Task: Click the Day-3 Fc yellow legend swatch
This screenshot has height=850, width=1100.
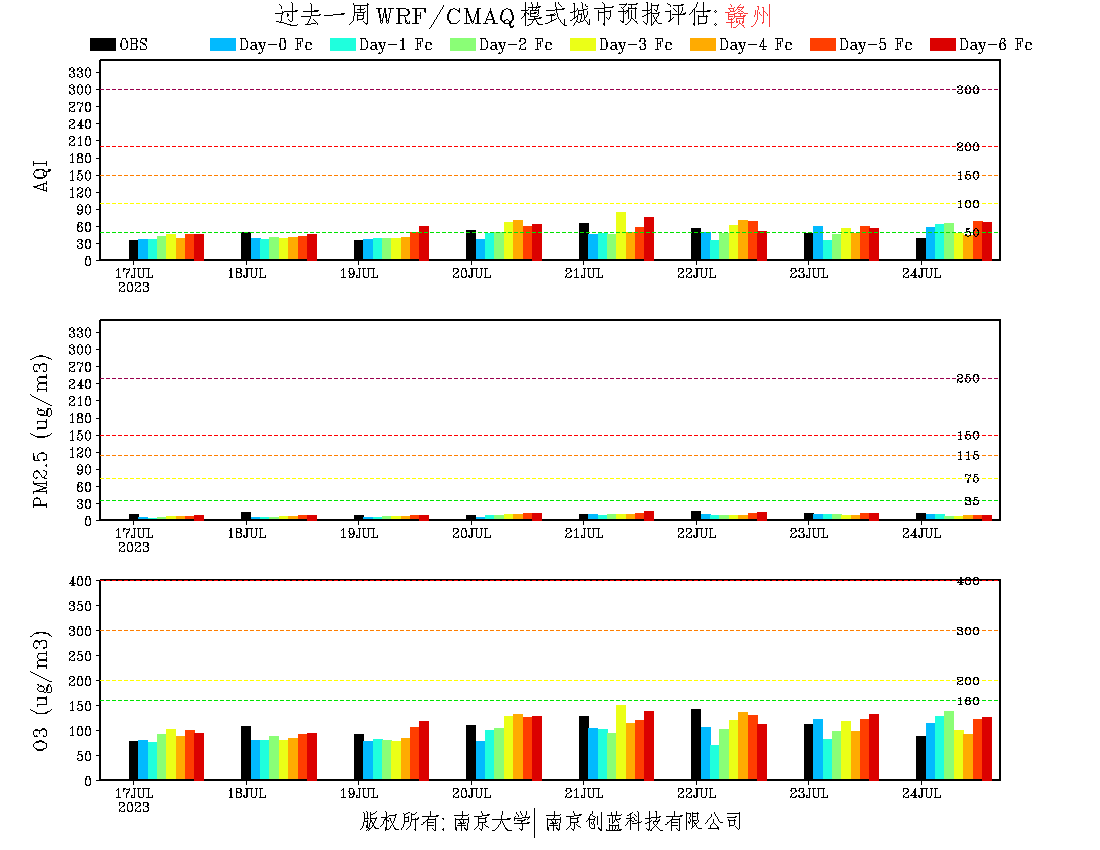Action: click(583, 44)
